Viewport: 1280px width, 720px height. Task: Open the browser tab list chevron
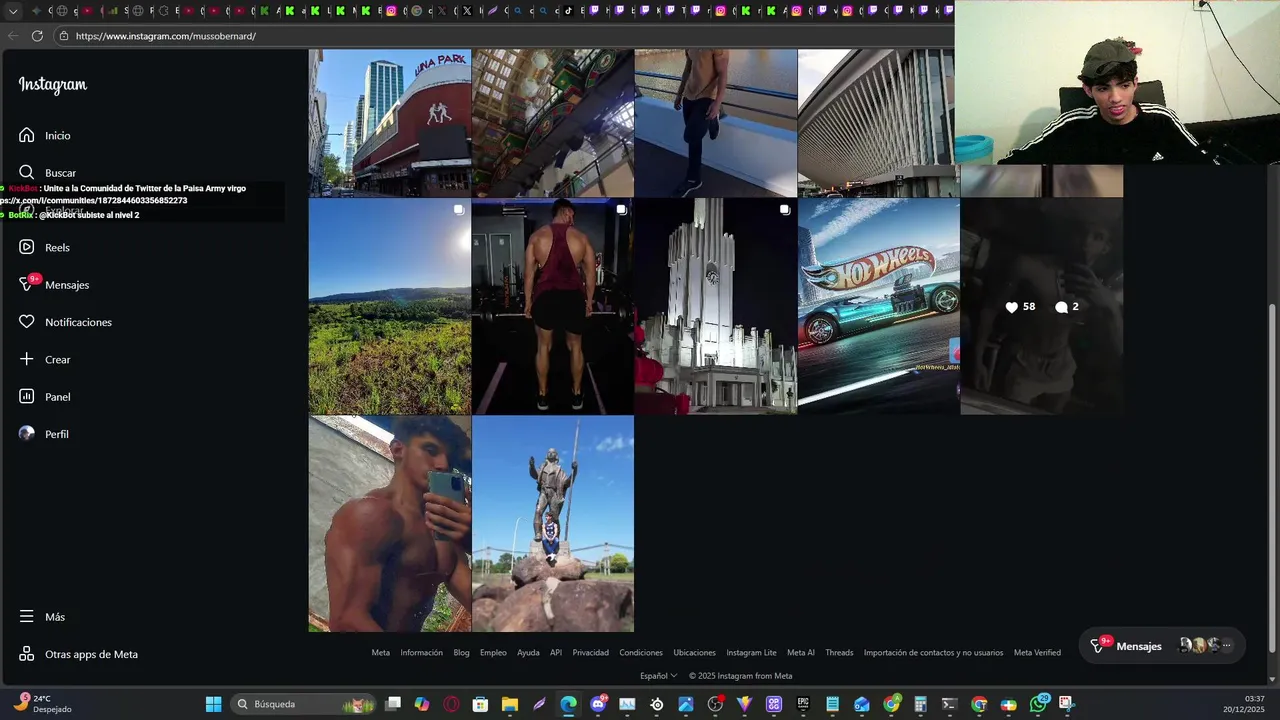tap(13, 11)
